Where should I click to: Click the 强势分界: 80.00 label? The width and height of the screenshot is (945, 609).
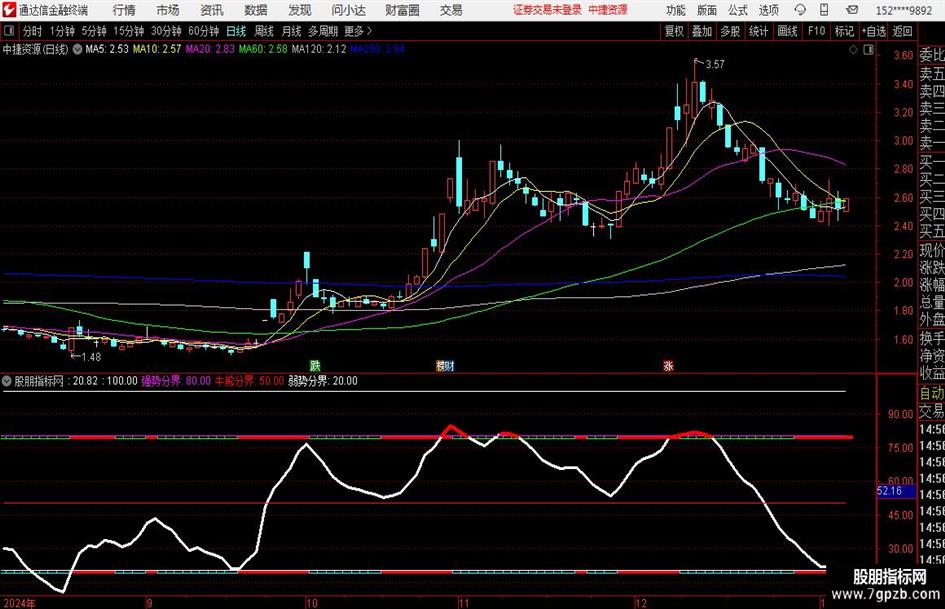[x=176, y=381]
